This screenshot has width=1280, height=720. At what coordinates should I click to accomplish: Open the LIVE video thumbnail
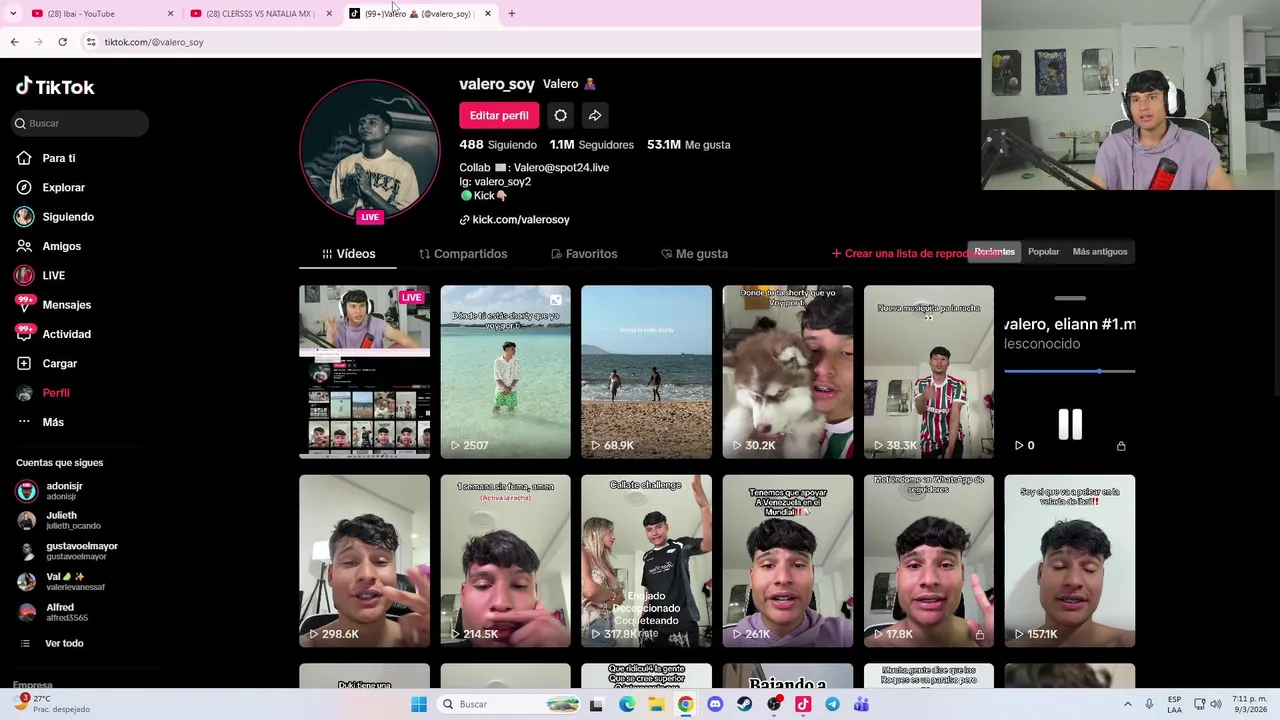364,372
